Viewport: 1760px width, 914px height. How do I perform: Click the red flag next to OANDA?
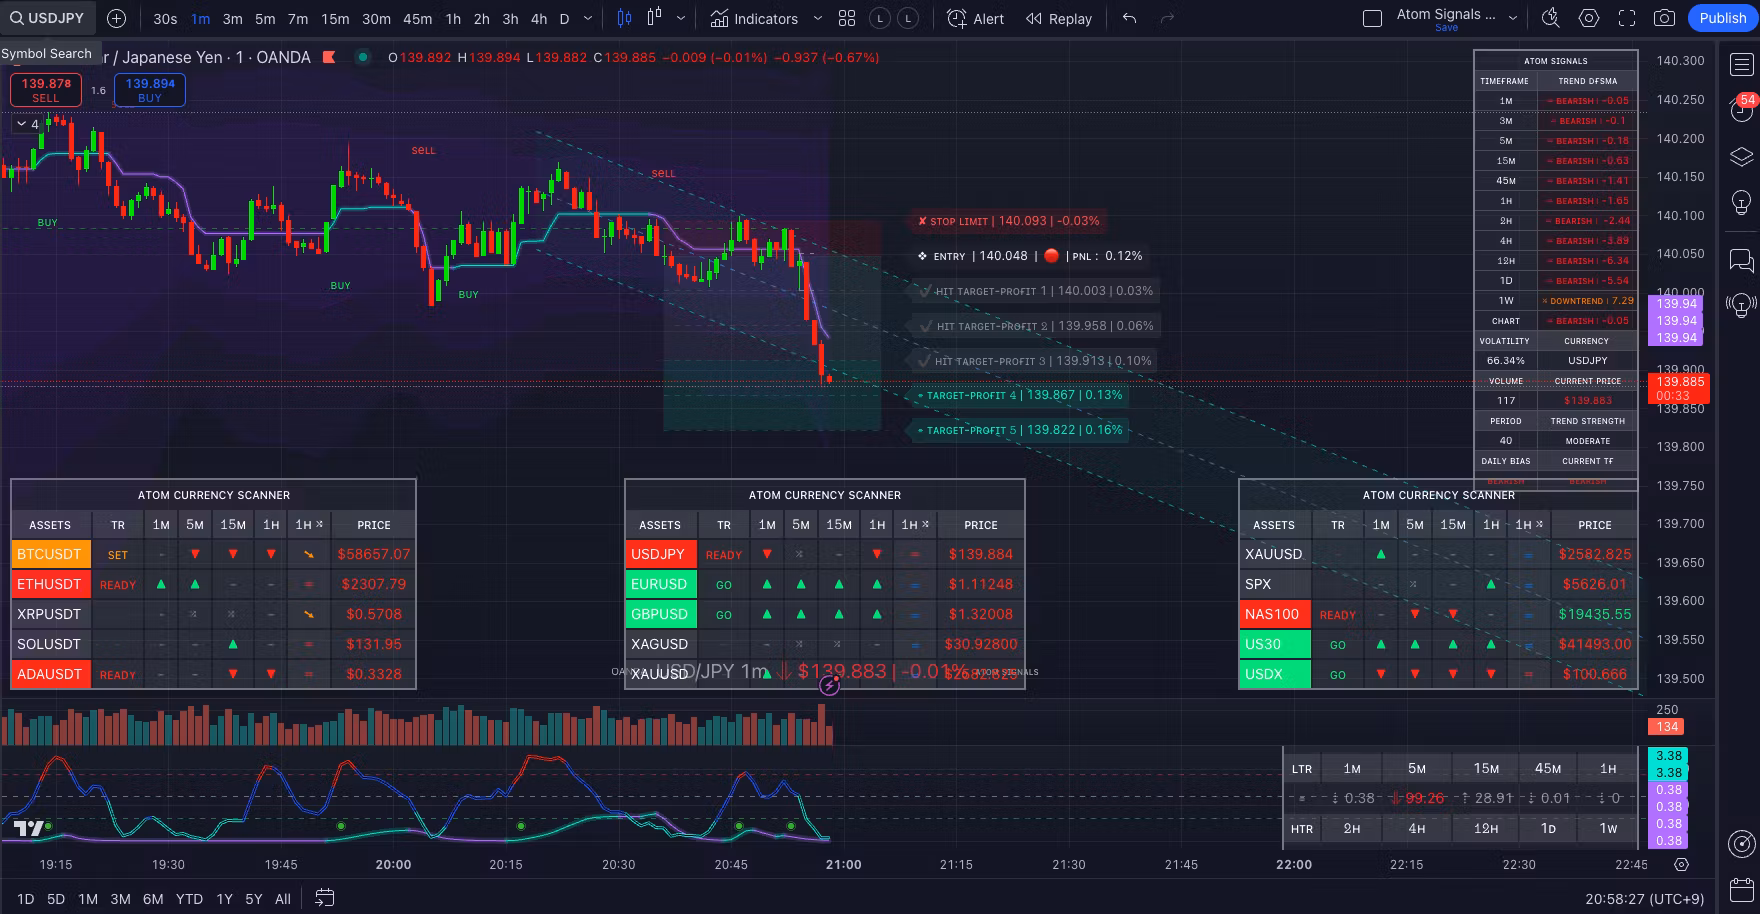pos(329,57)
